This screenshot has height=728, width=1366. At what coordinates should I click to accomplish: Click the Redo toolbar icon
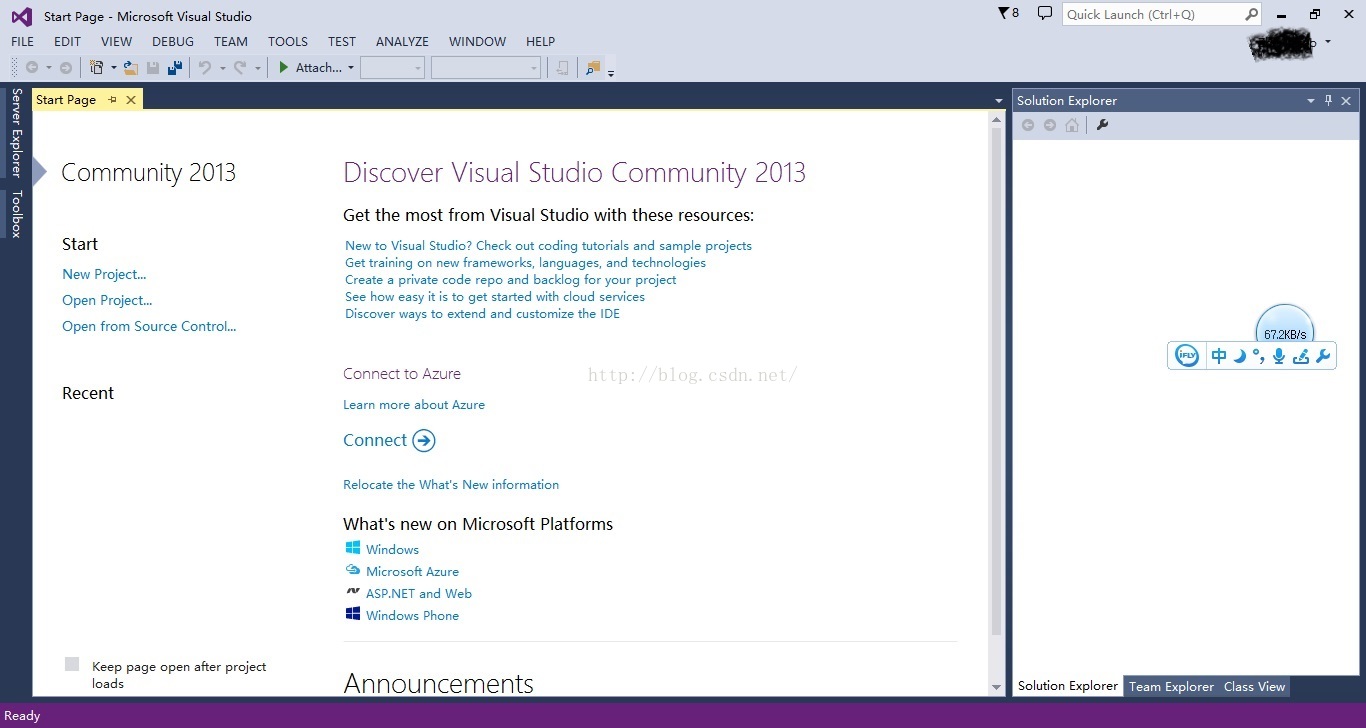click(240, 68)
